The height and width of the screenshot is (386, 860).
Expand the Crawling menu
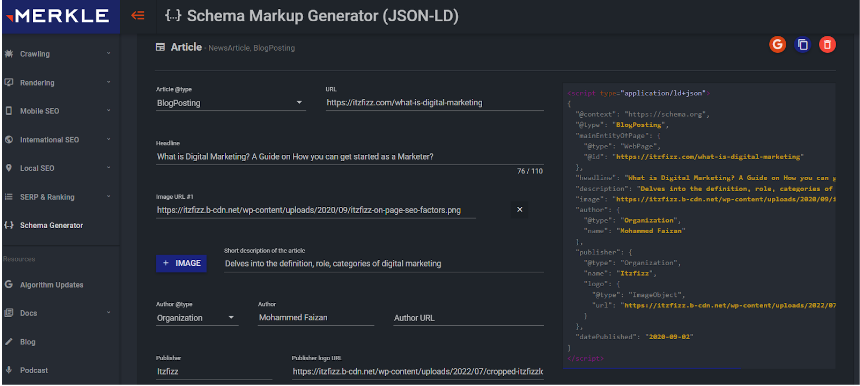point(109,53)
